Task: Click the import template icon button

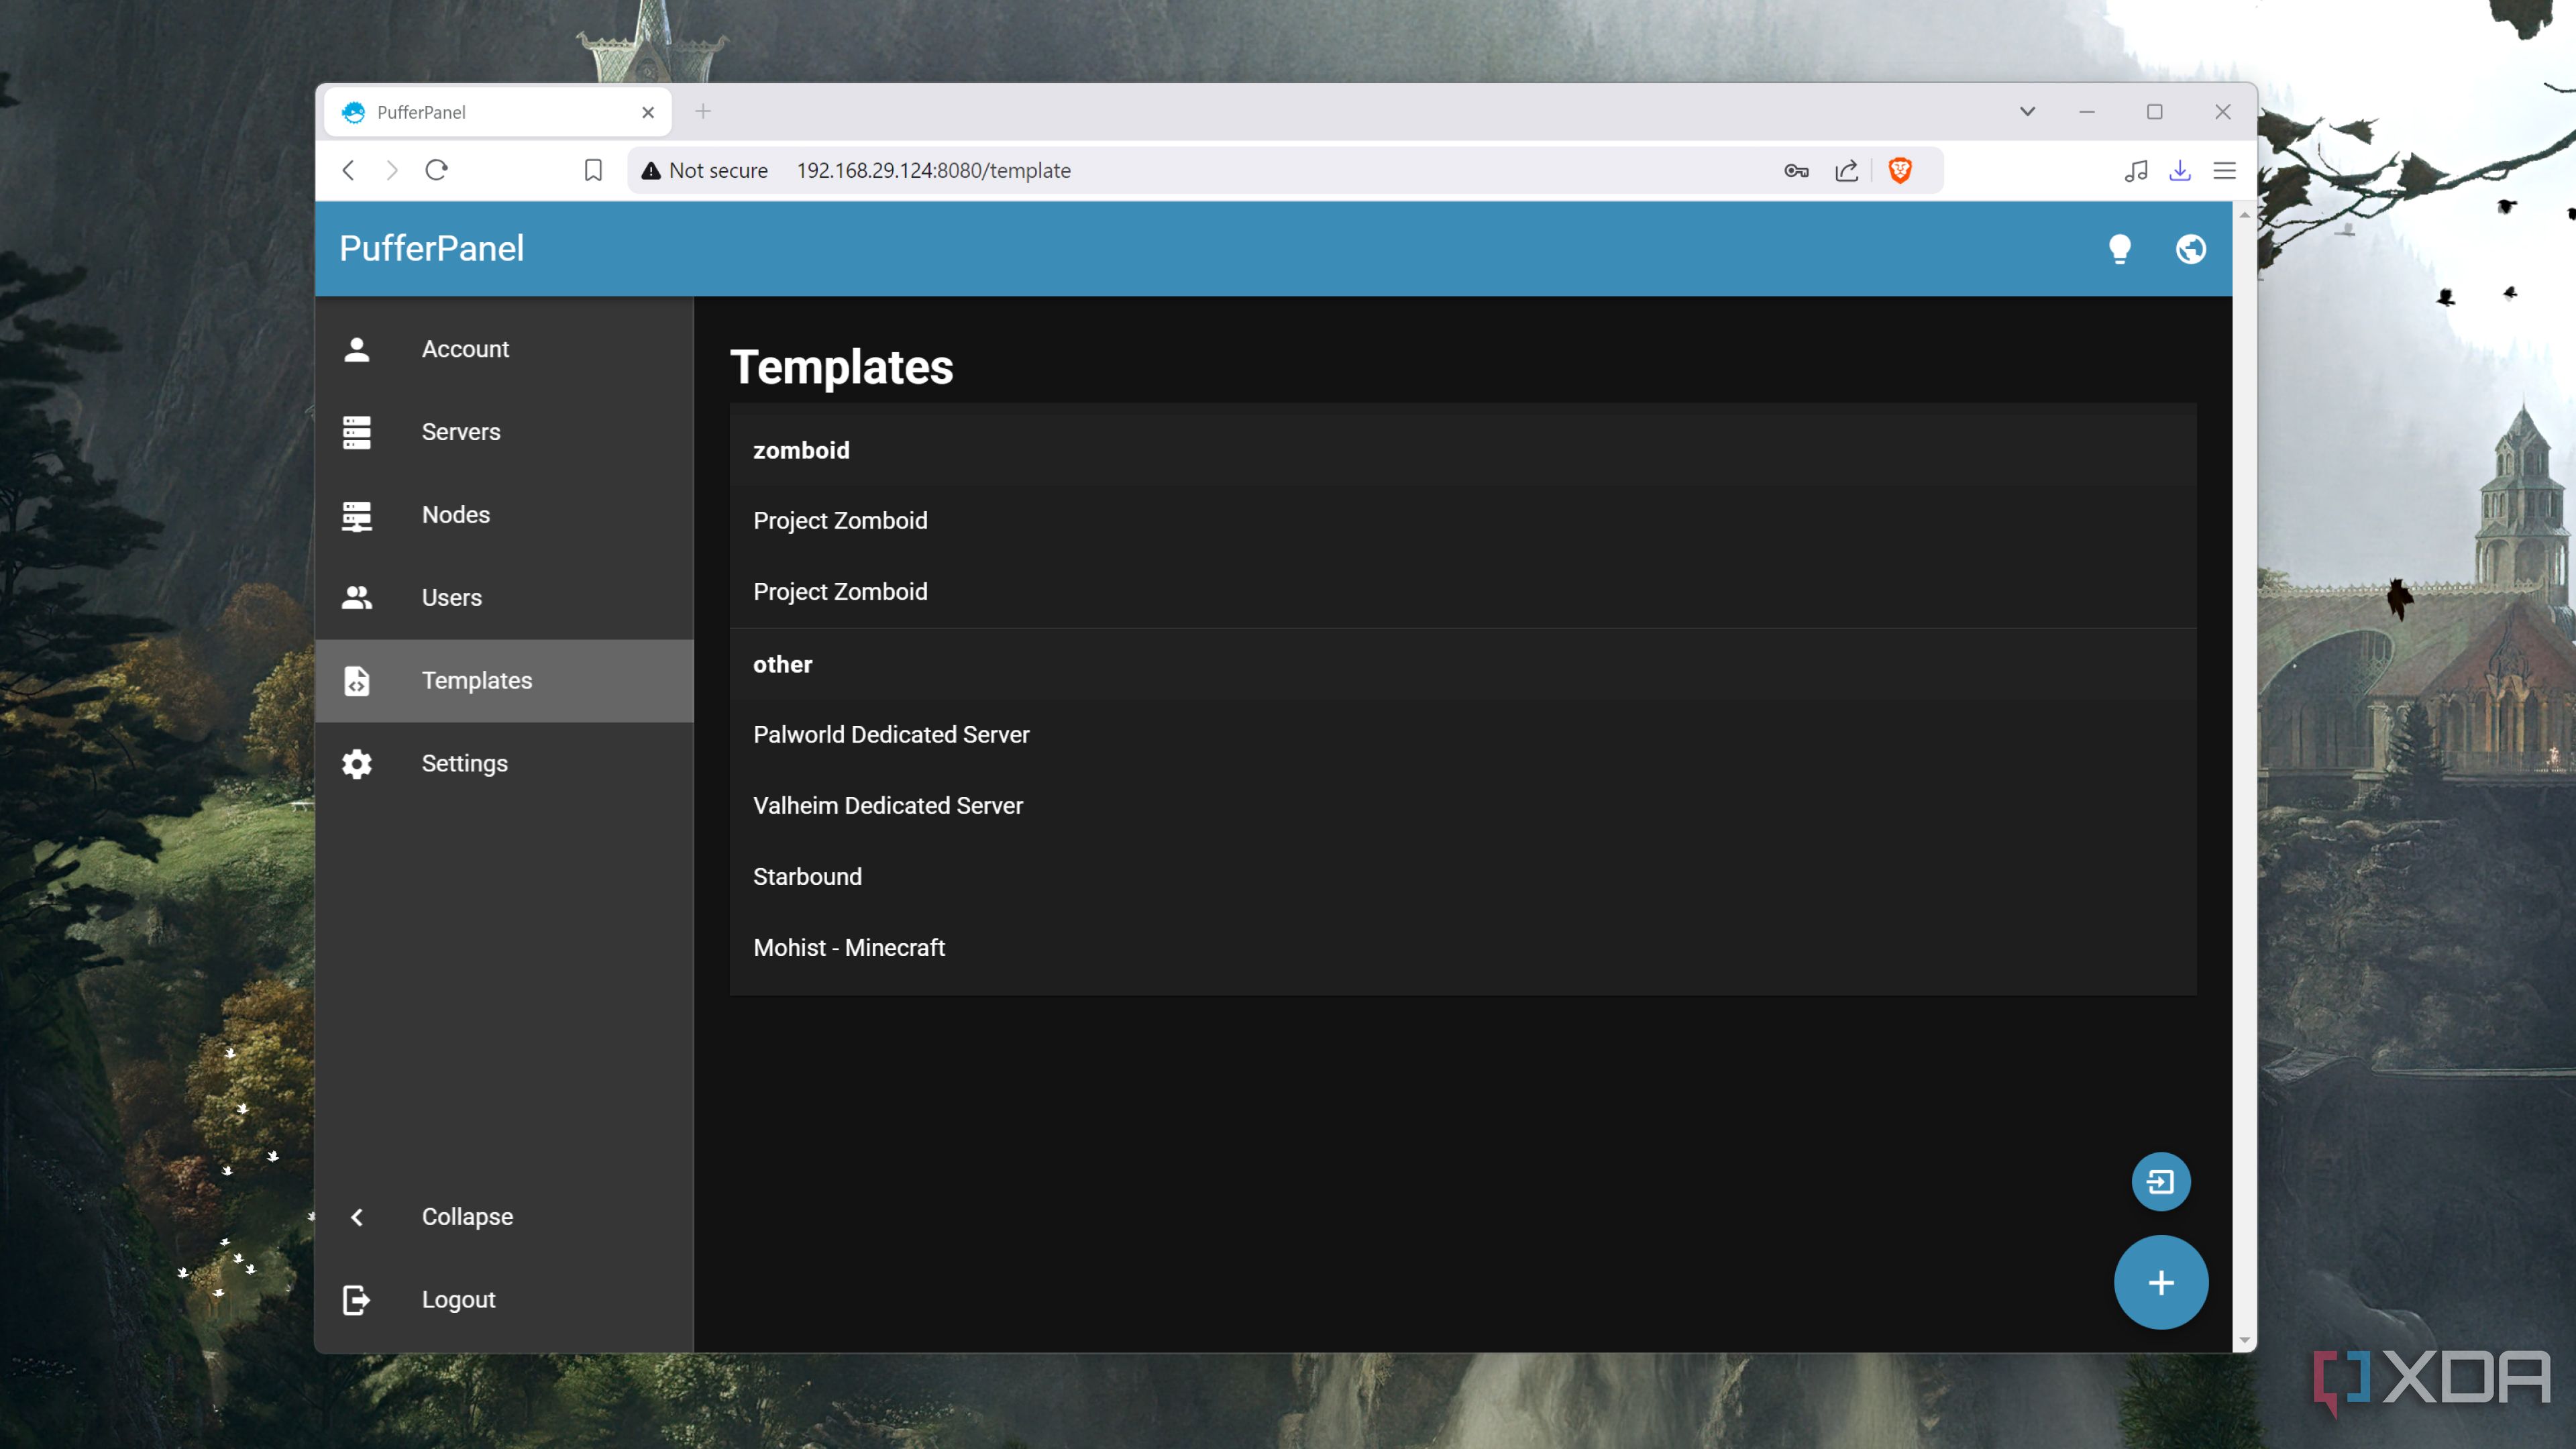Action: click(2160, 1182)
